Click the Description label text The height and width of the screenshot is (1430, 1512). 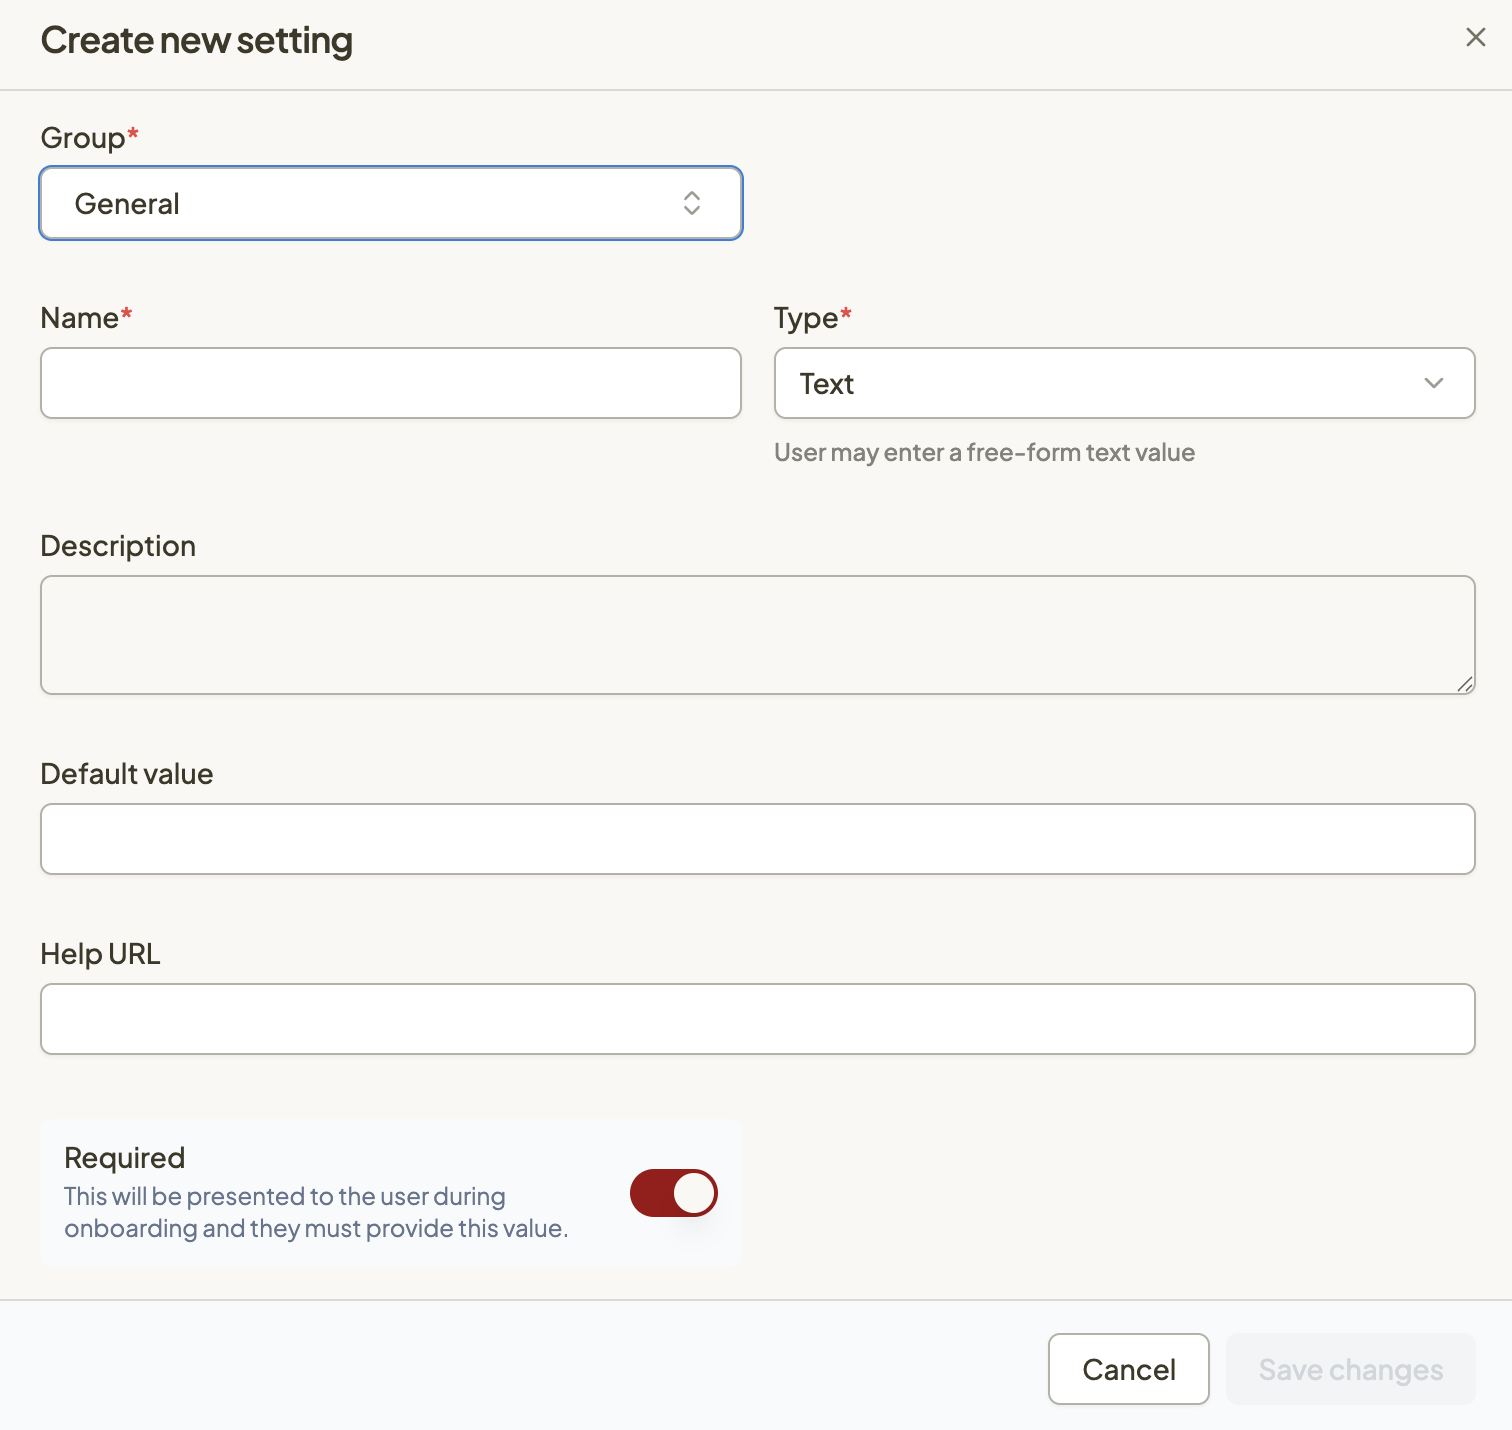(118, 546)
